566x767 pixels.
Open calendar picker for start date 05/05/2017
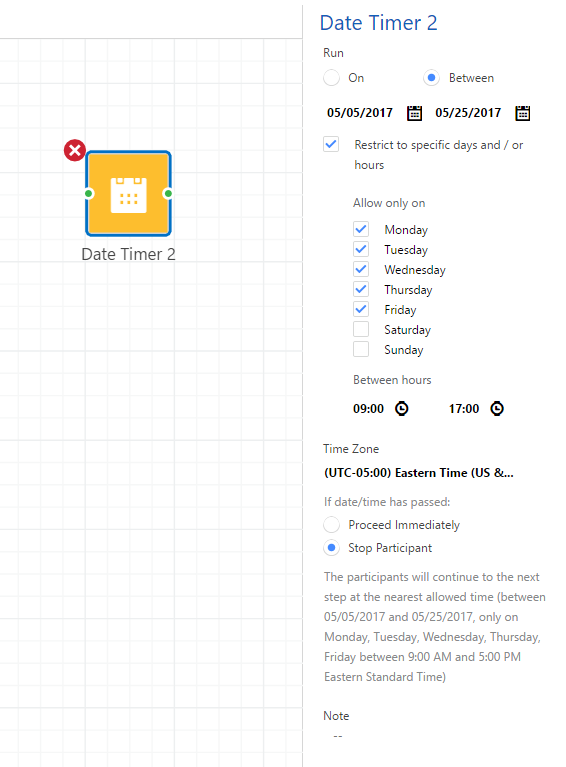(414, 113)
